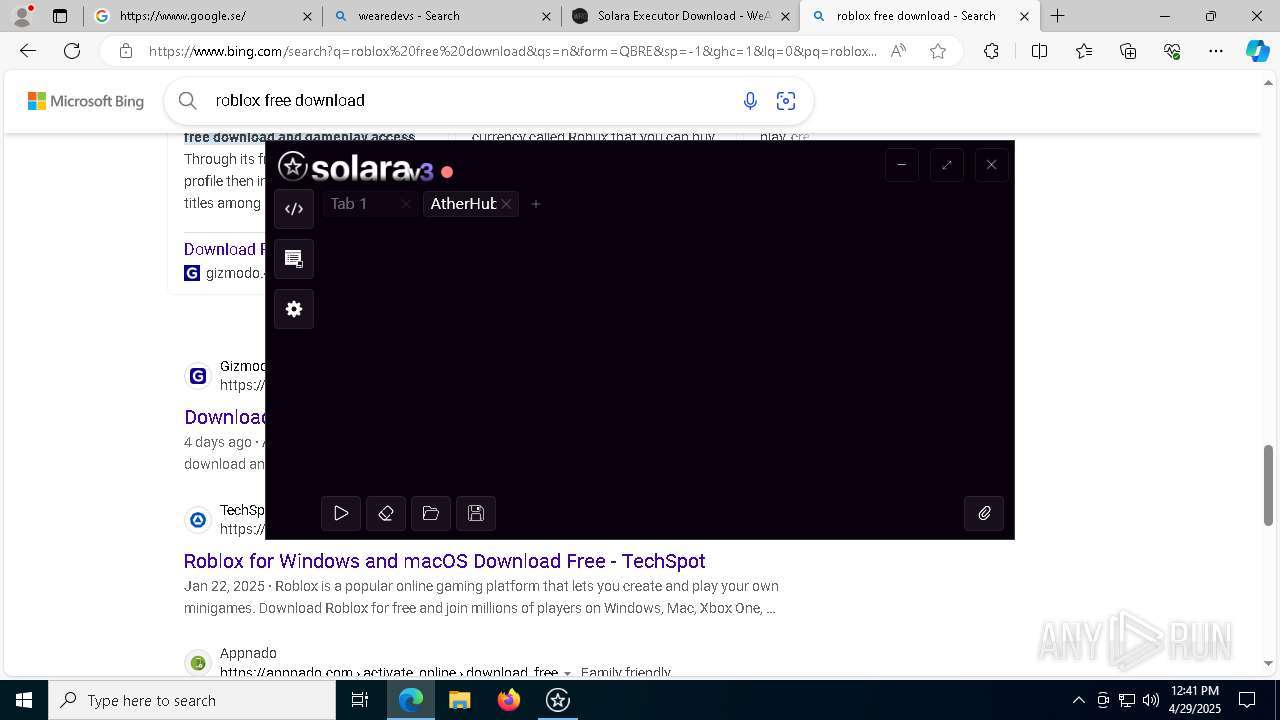Search using microphone voice input
Viewport: 1280px width, 720px height.
pos(750,100)
